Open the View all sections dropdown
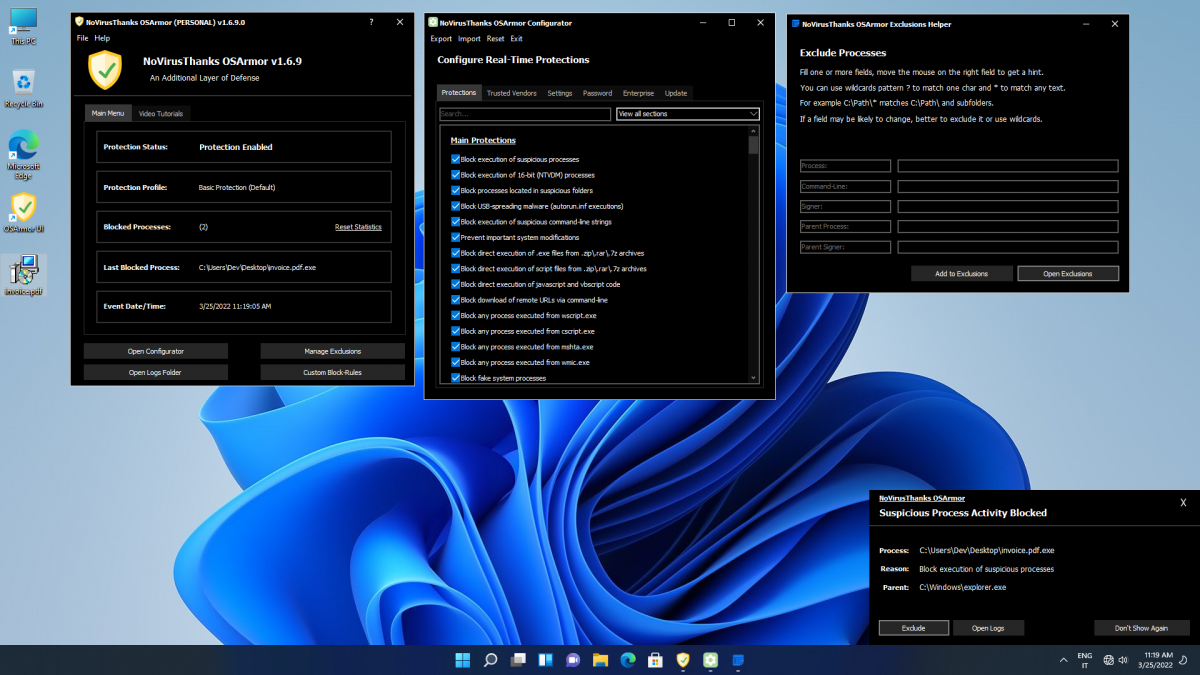Screen dimensions: 1200x675 [688, 114]
